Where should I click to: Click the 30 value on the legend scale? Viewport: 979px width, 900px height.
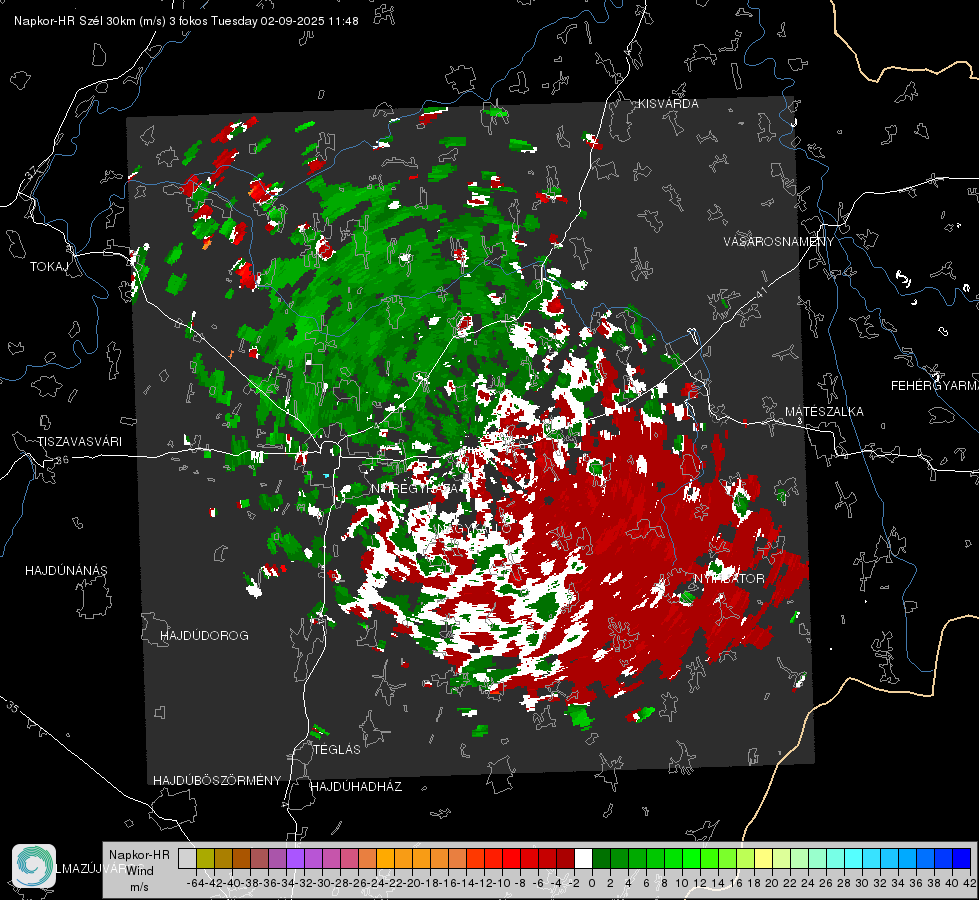(x=862, y=883)
